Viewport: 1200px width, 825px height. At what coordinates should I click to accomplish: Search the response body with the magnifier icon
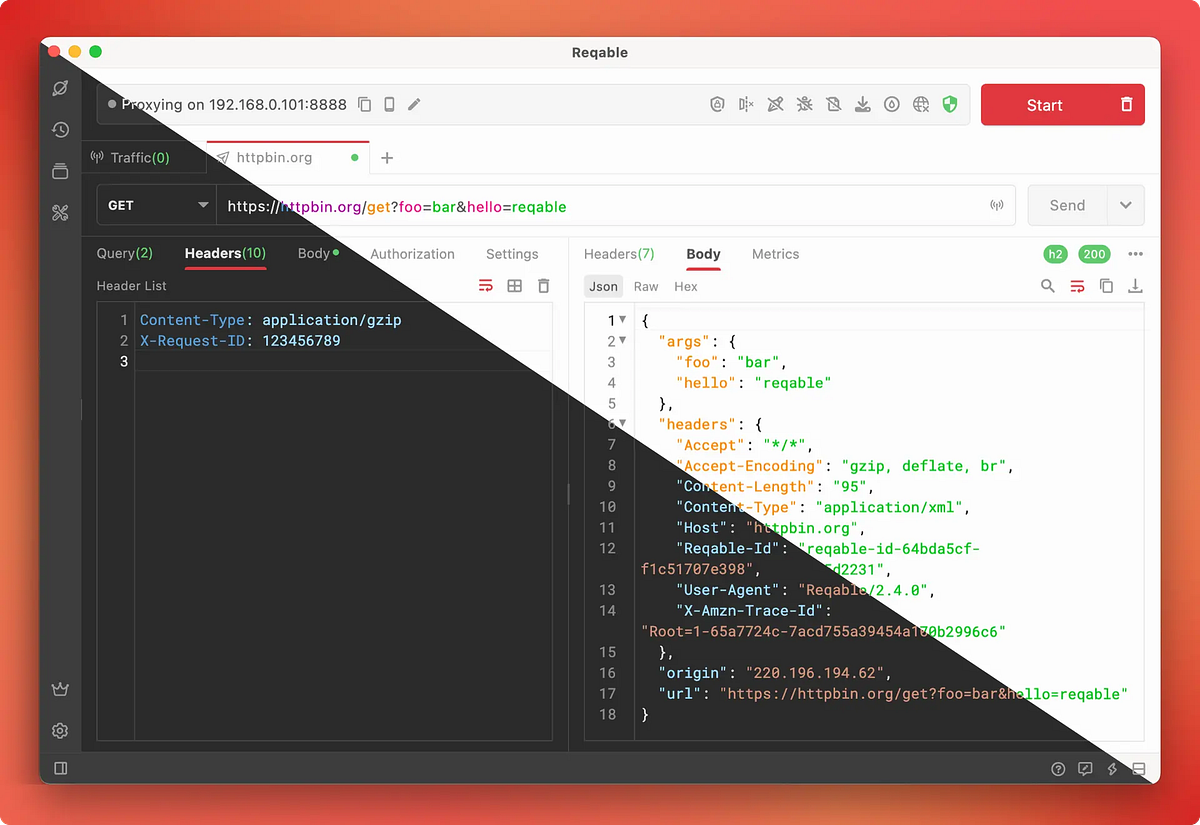point(1047,286)
